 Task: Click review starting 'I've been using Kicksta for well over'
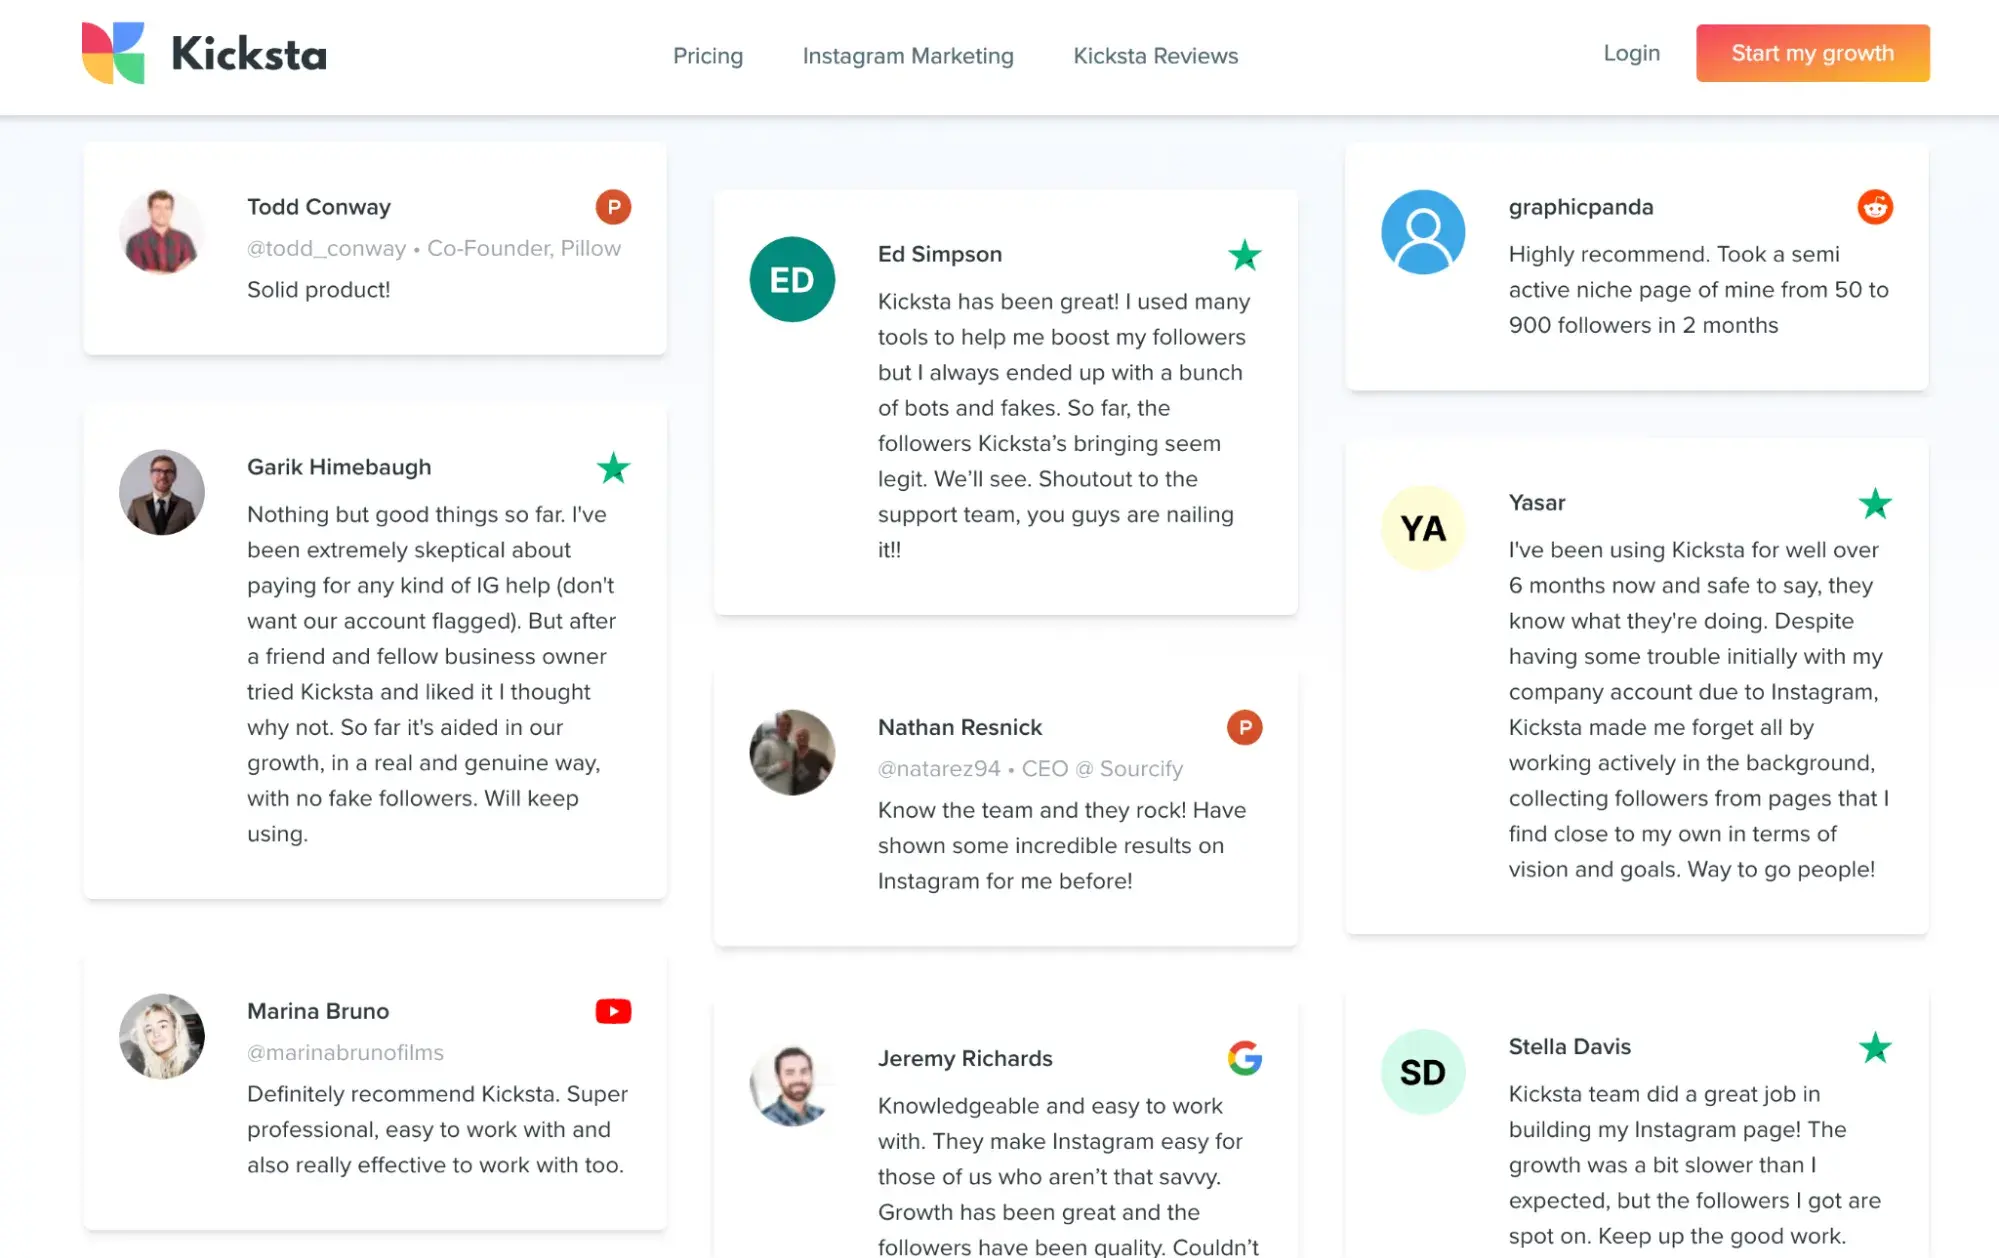tap(1698, 709)
